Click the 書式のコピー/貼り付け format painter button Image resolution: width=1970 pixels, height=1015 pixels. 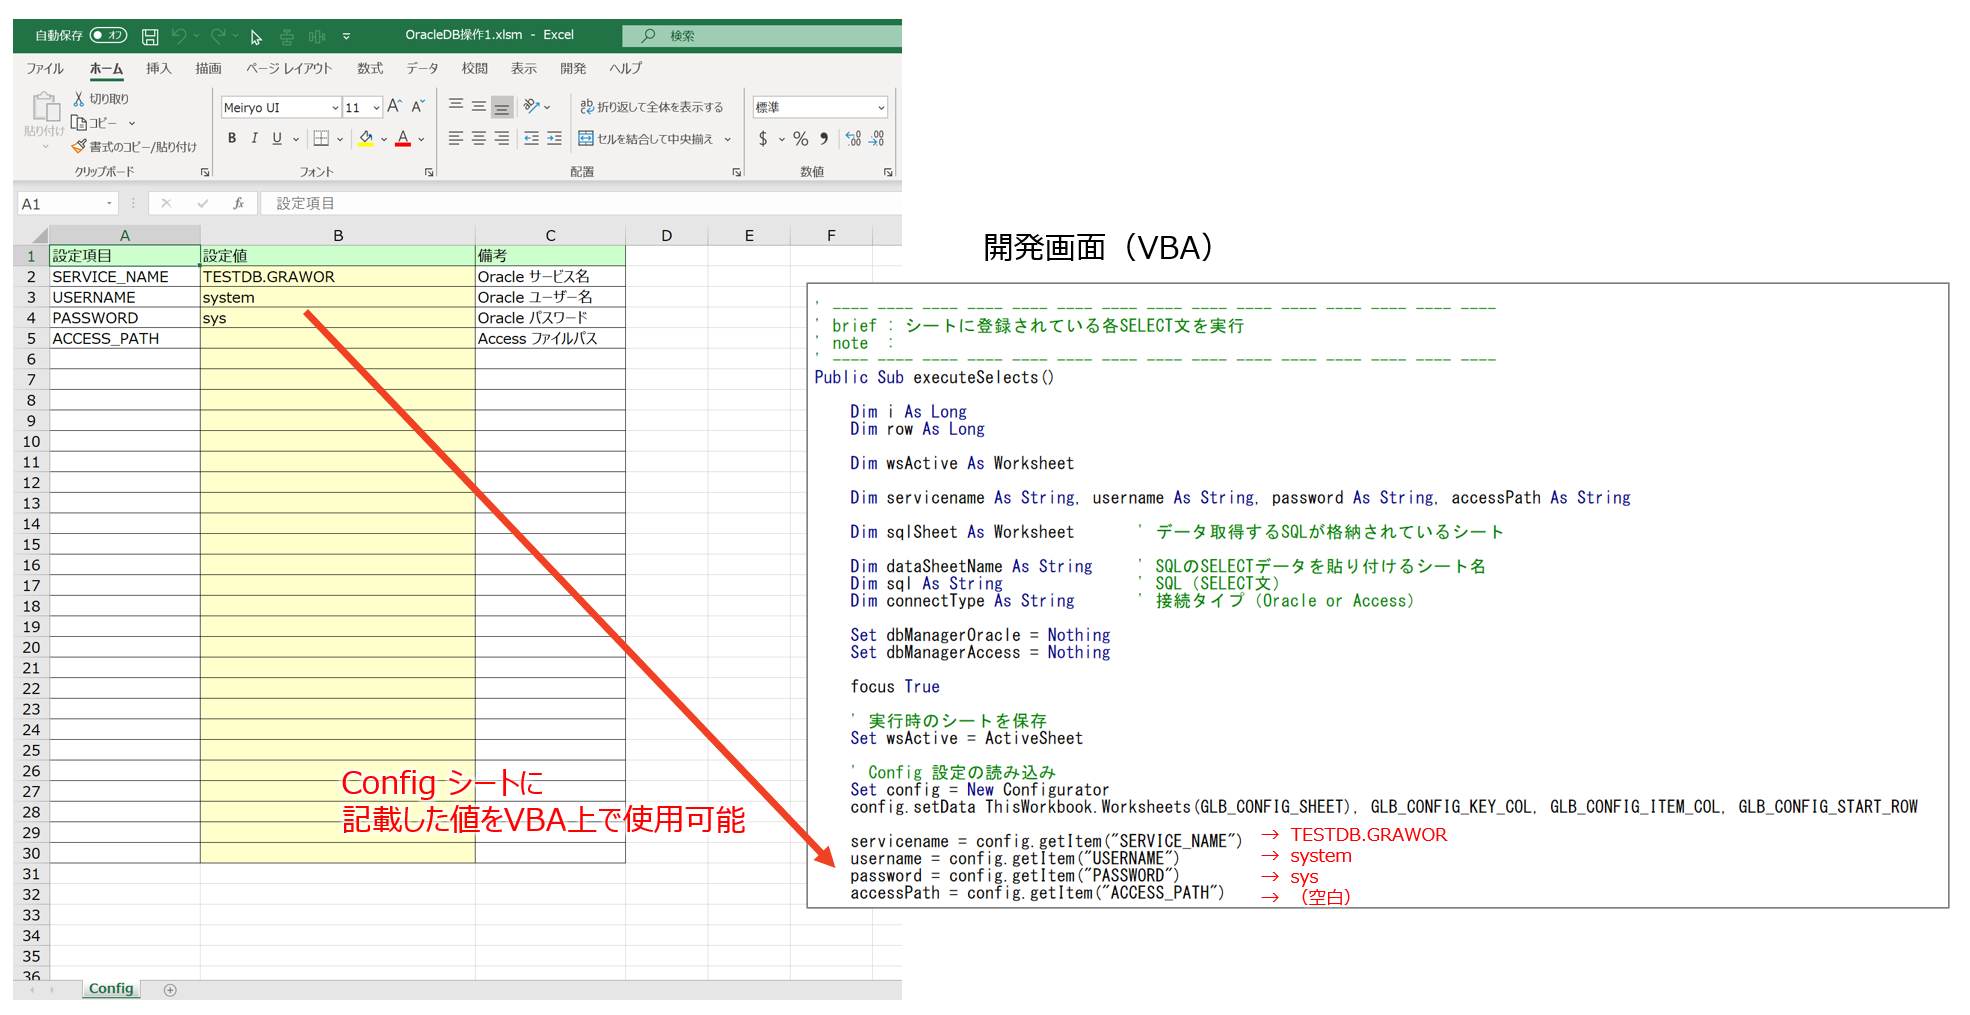(134, 147)
